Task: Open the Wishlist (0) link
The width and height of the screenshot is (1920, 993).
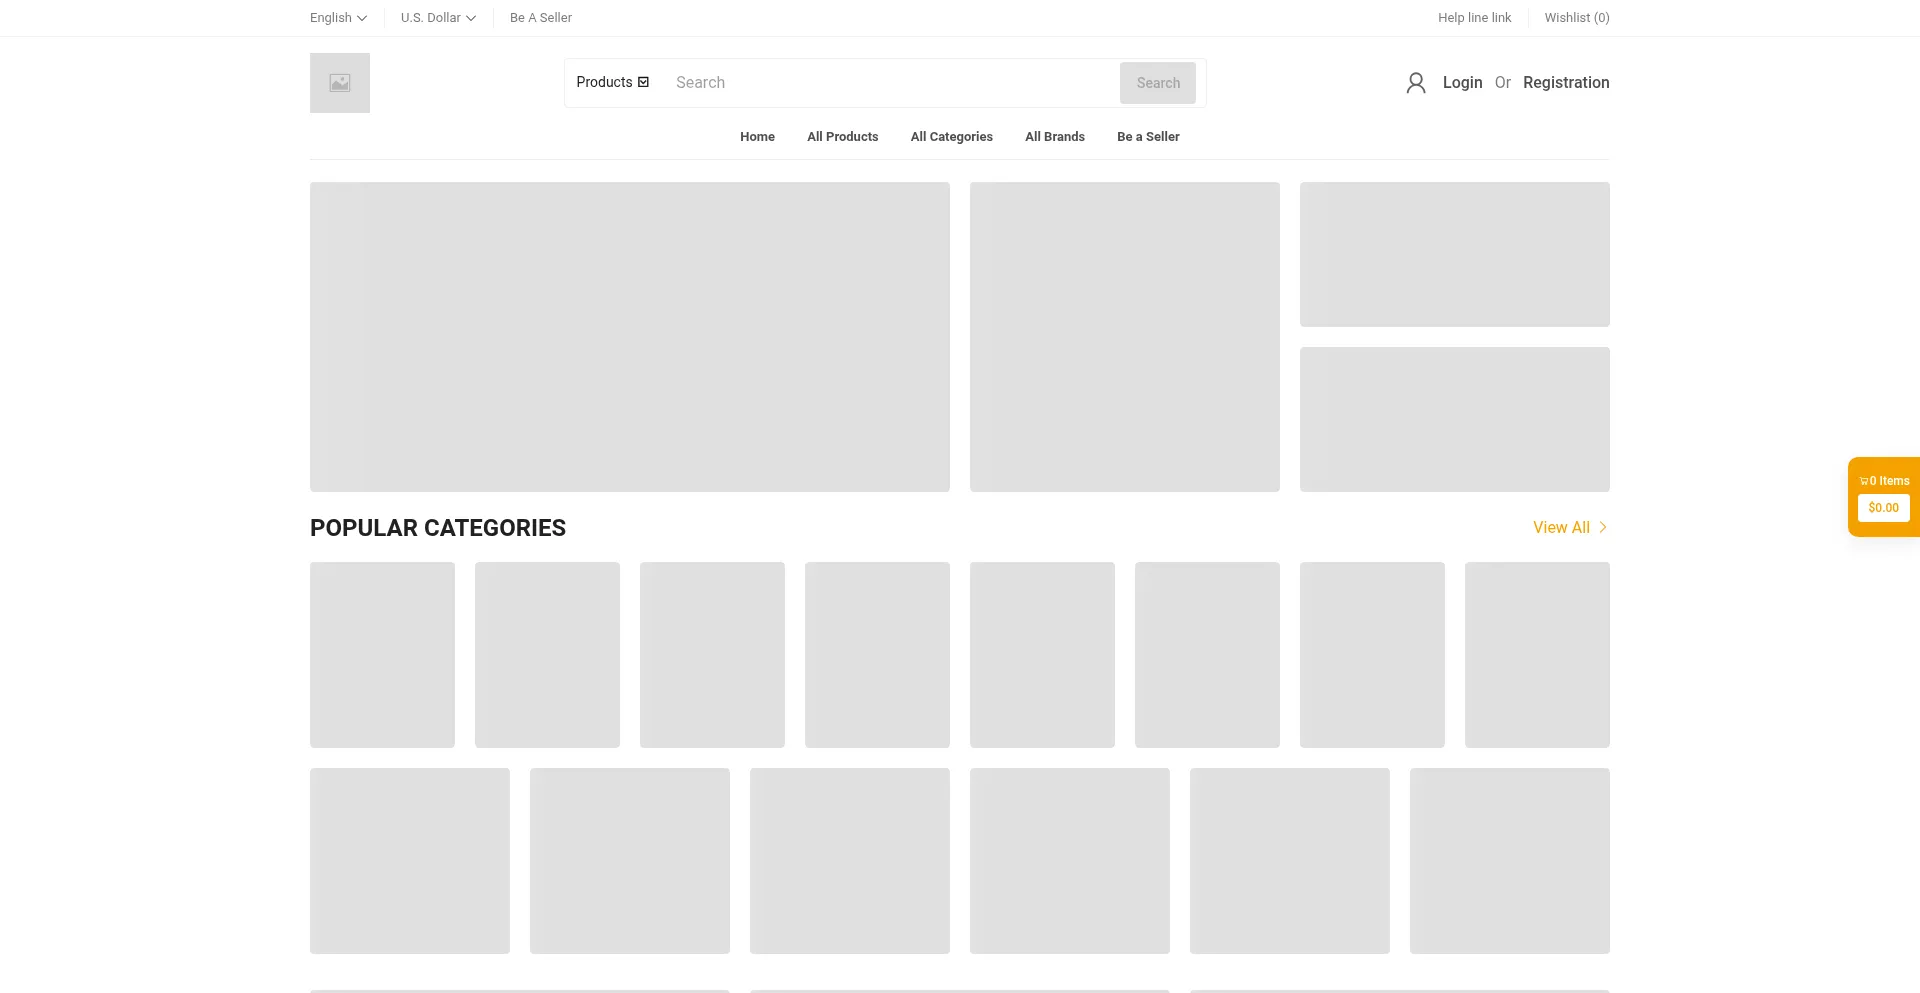Action: [x=1576, y=18]
